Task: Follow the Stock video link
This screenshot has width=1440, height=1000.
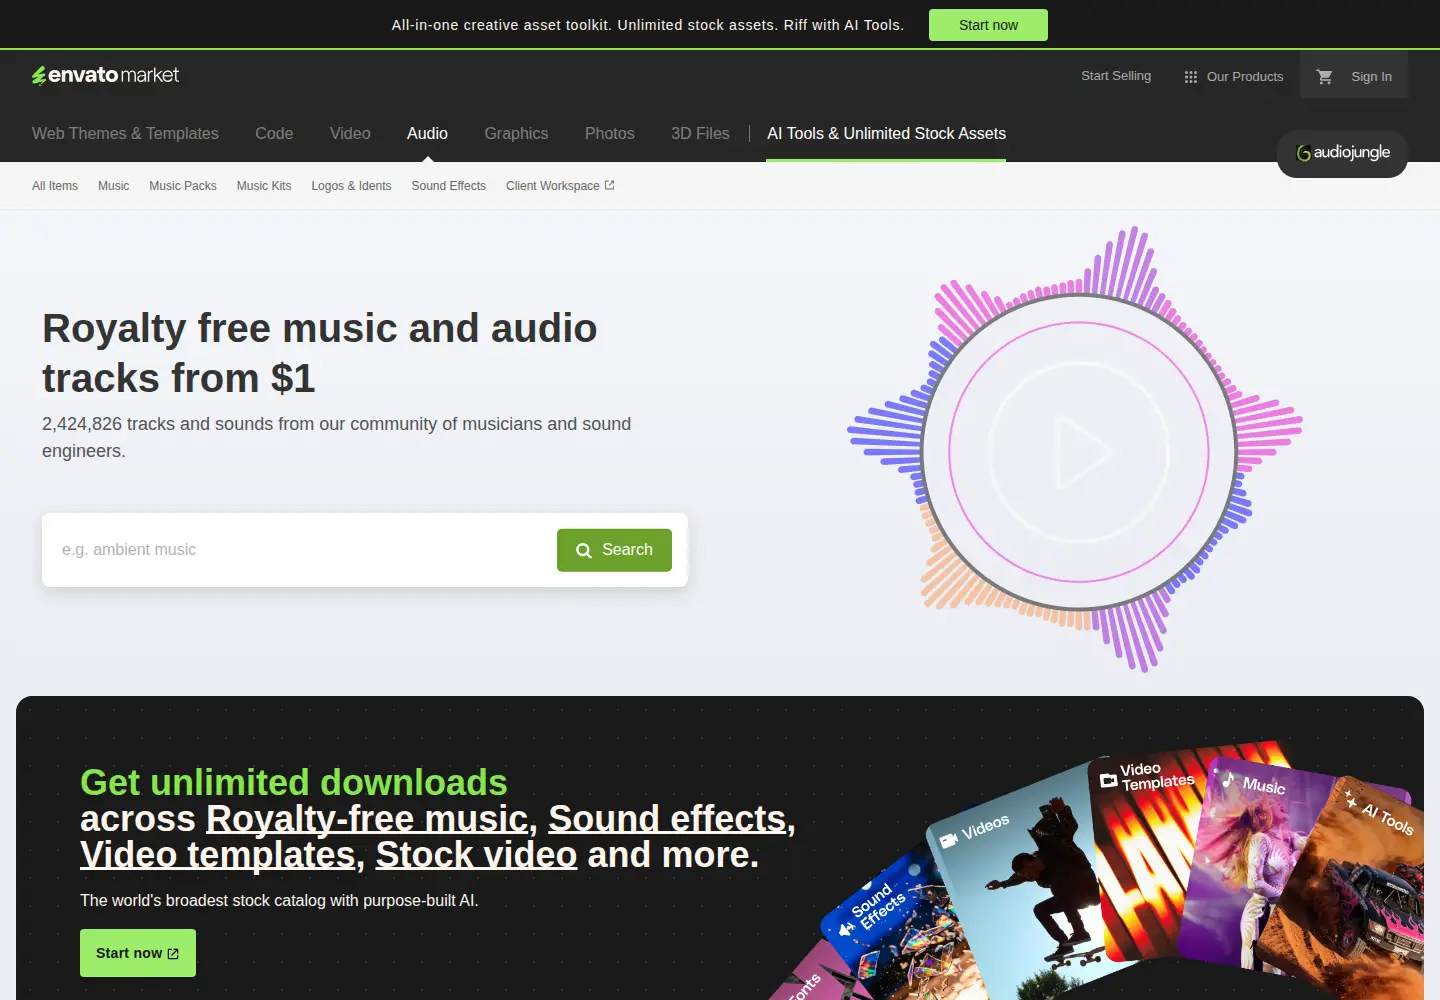Action: click(476, 855)
